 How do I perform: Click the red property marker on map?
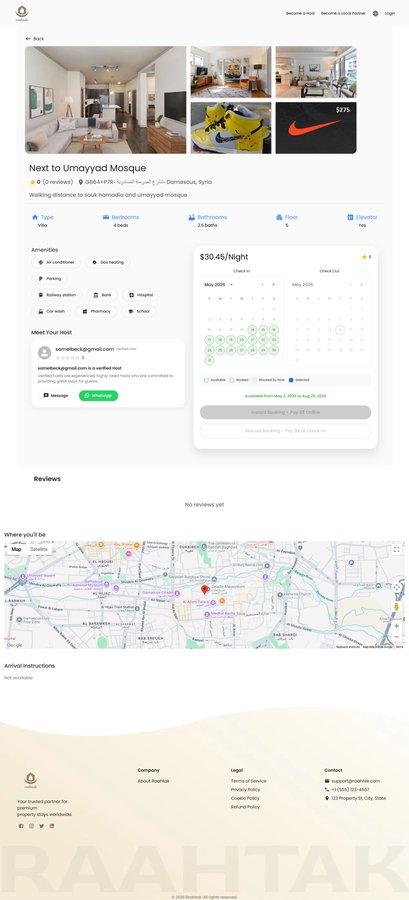(x=205, y=589)
